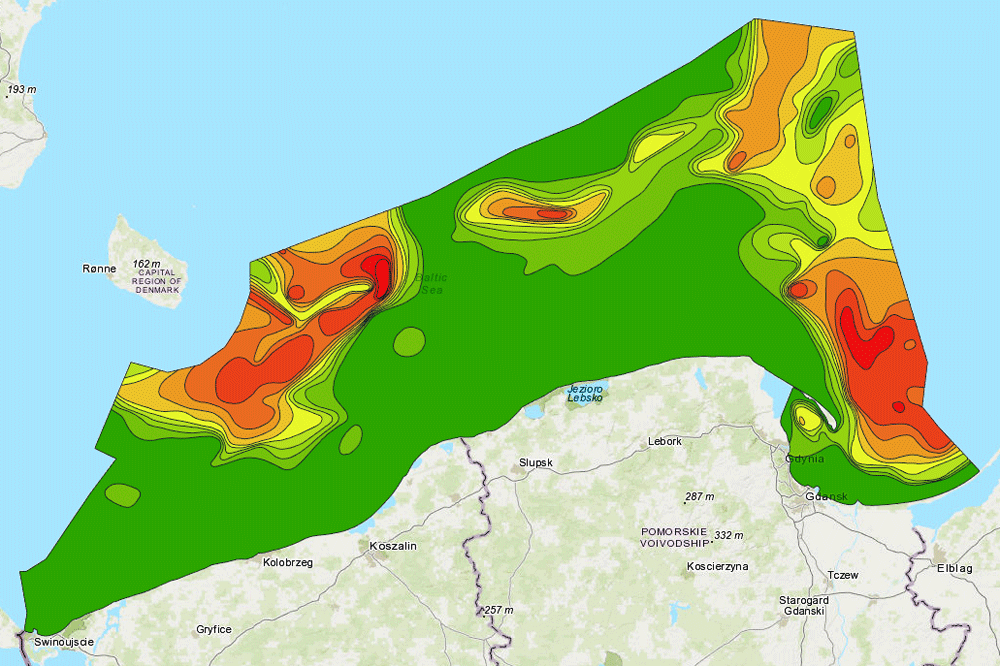Viewport: 1000px width, 666px height.
Task: Select the Koszalin city label
Action: click(393, 546)
